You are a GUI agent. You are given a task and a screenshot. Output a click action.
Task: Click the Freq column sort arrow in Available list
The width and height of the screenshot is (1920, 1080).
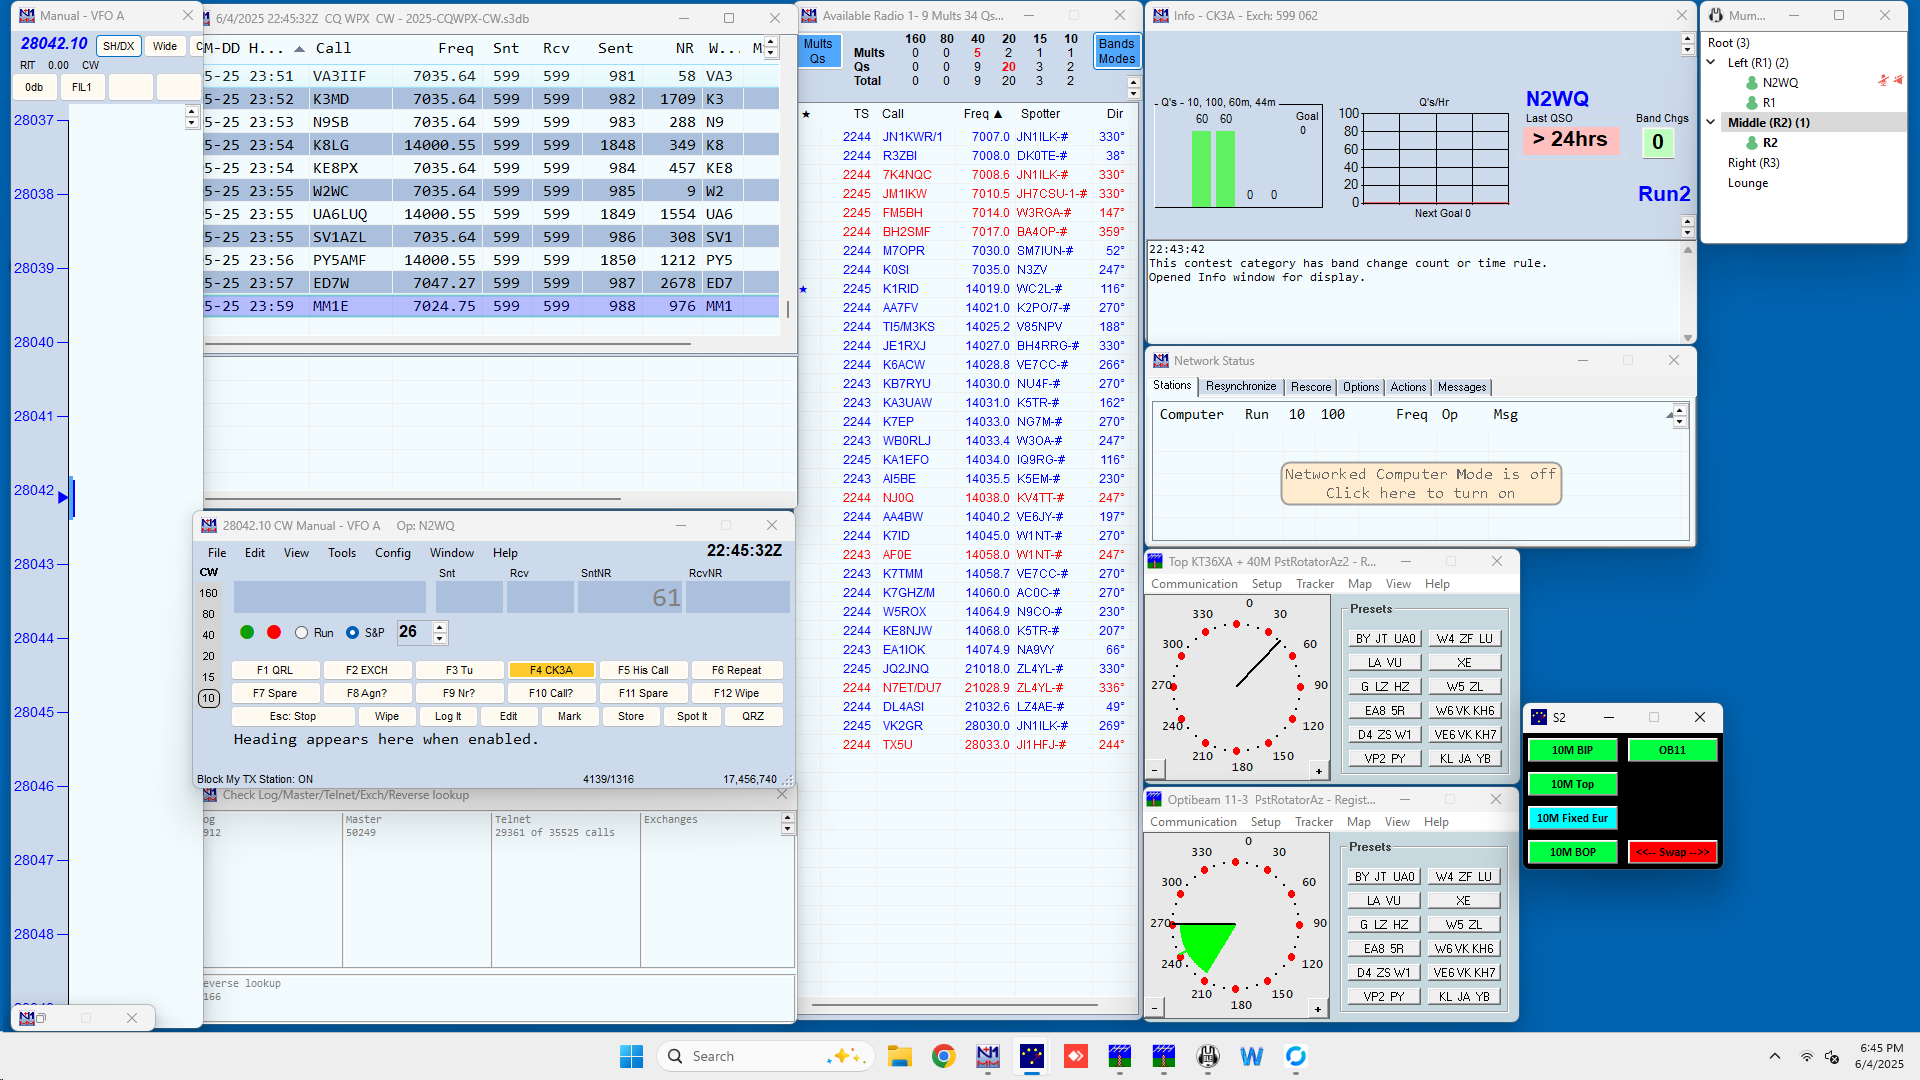click(x=997, y=114)
